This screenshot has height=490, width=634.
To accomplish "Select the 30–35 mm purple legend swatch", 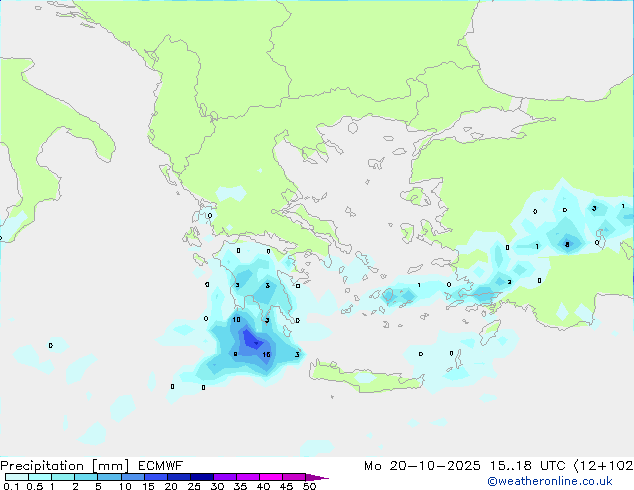I will (224, 477).
